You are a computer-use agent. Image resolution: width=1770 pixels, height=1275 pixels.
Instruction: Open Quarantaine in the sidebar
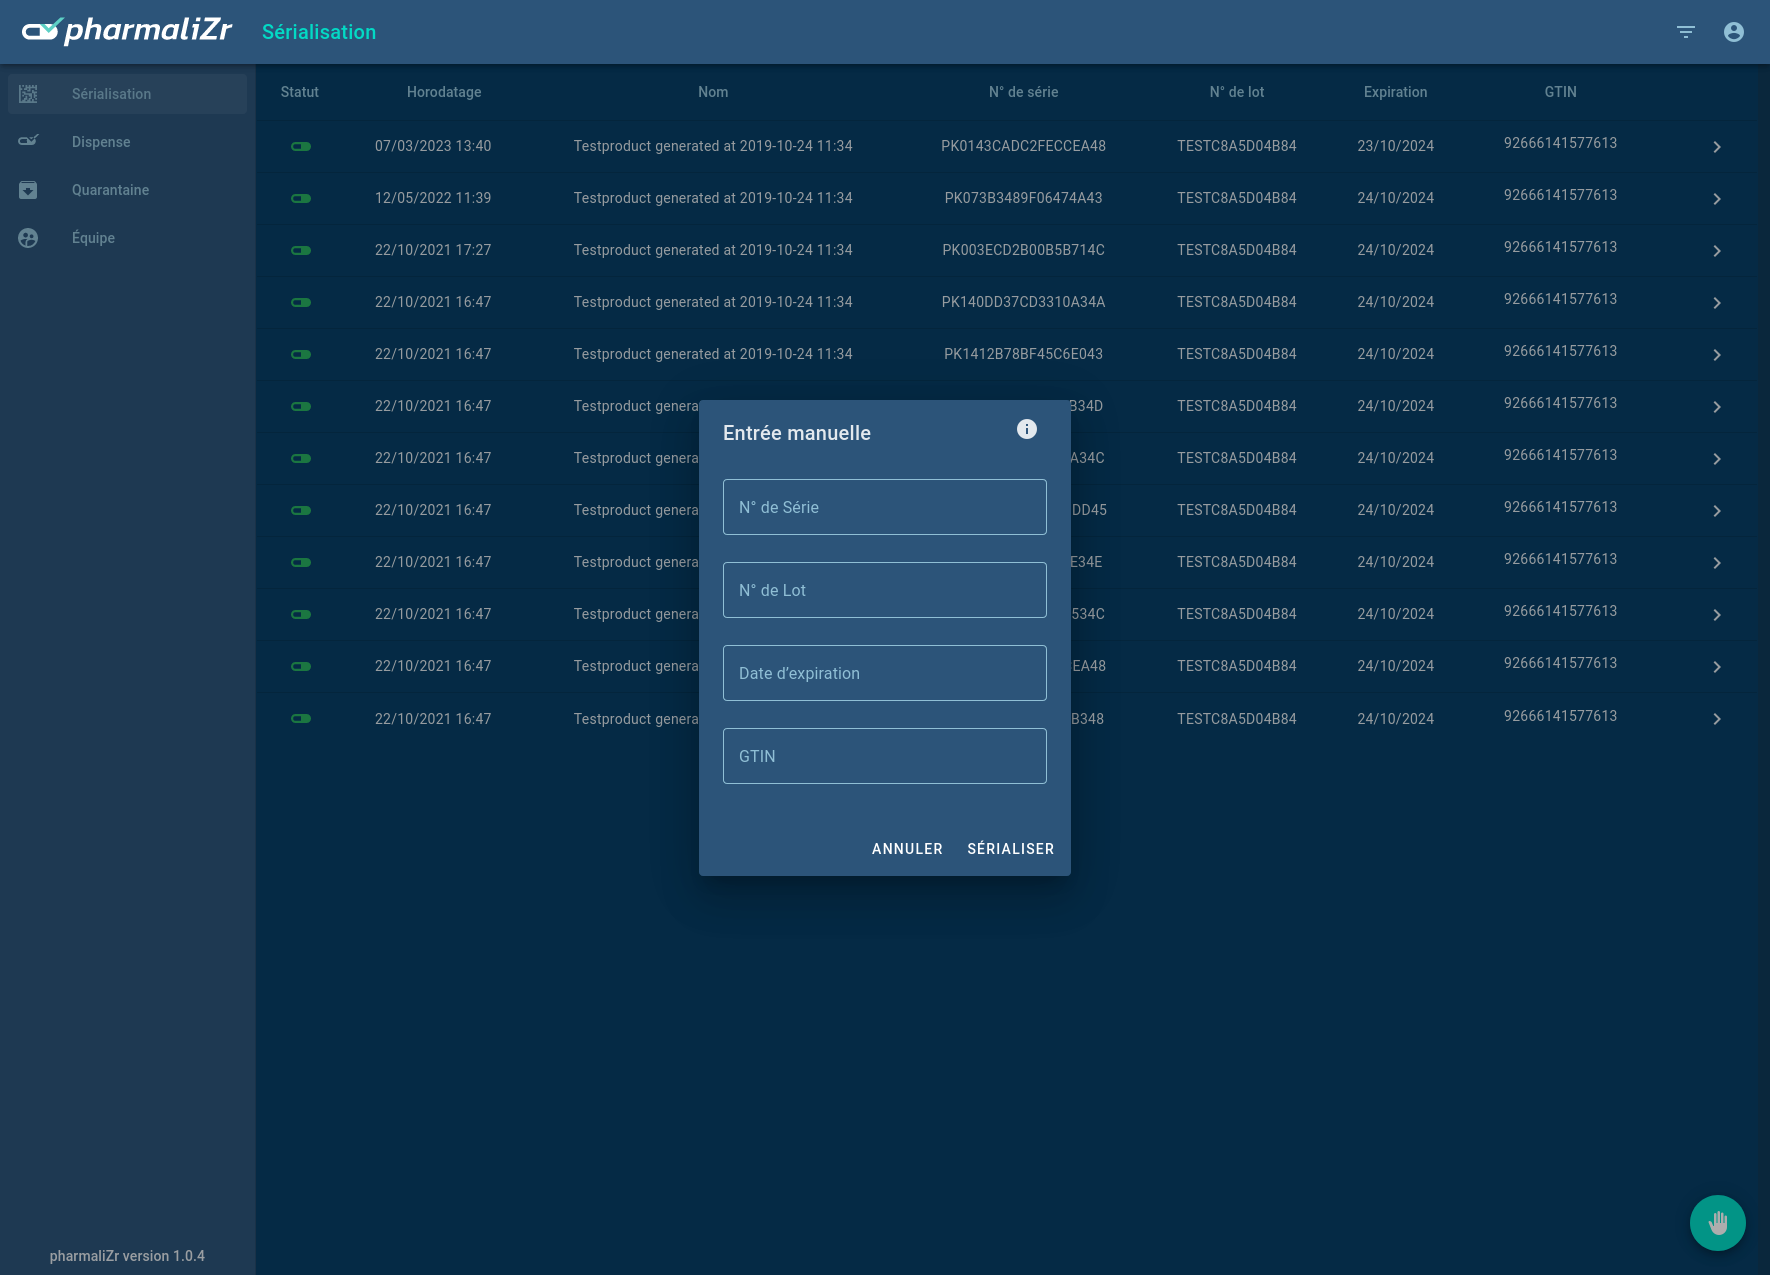(127, 190)
